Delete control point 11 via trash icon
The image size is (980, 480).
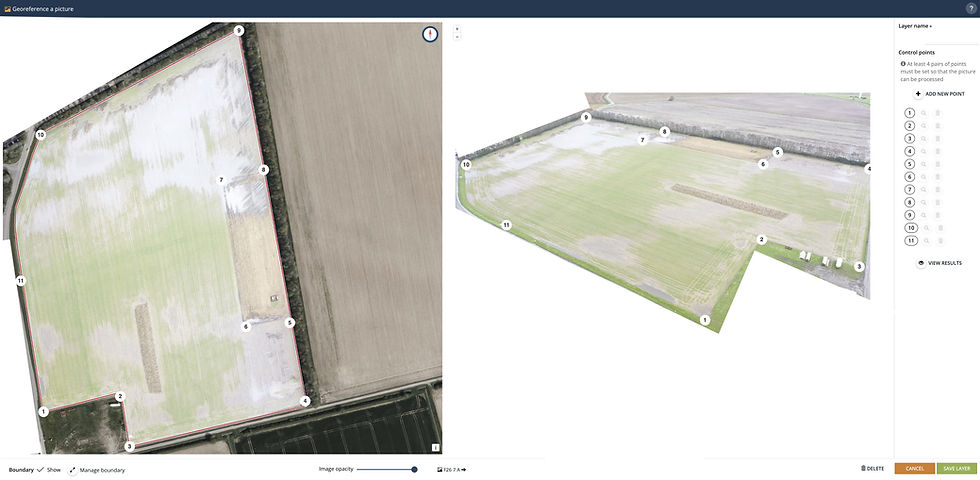point(941,241)
